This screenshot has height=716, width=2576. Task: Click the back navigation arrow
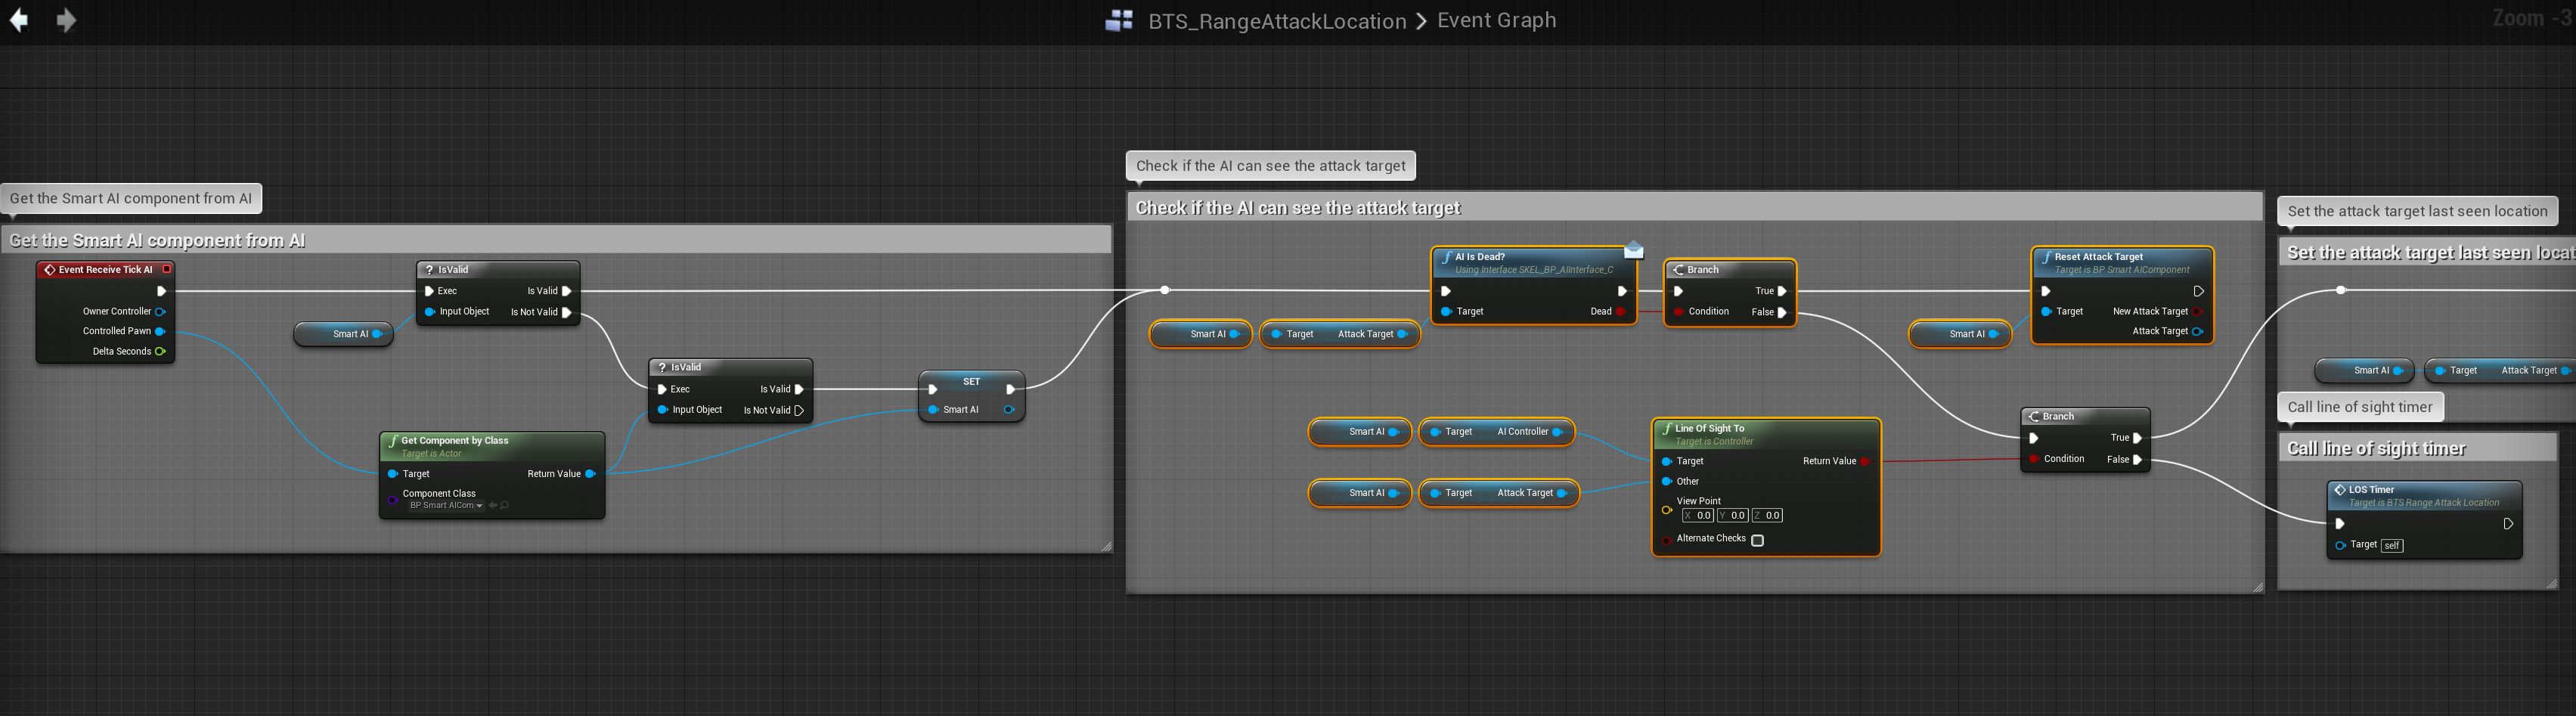click(19, 20)
